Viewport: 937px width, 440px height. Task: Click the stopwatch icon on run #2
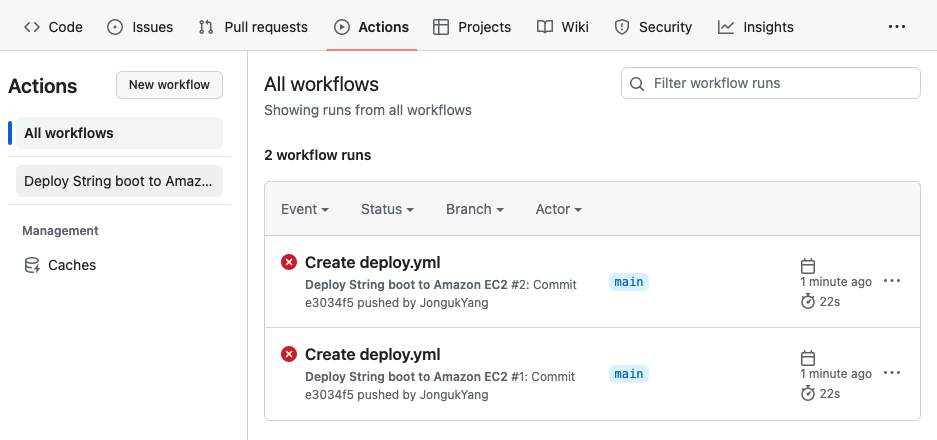[x=808, y=301]
